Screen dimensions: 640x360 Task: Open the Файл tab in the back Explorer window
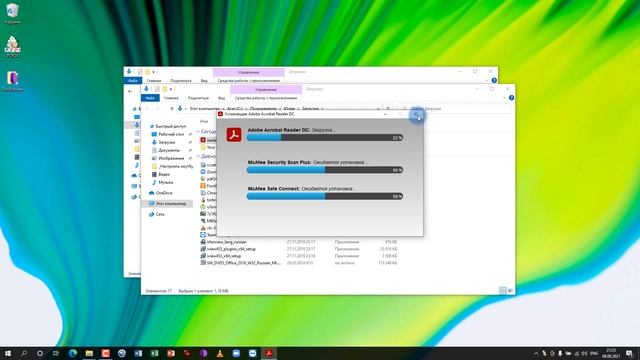pyautogui.click(x=133, y=81)
